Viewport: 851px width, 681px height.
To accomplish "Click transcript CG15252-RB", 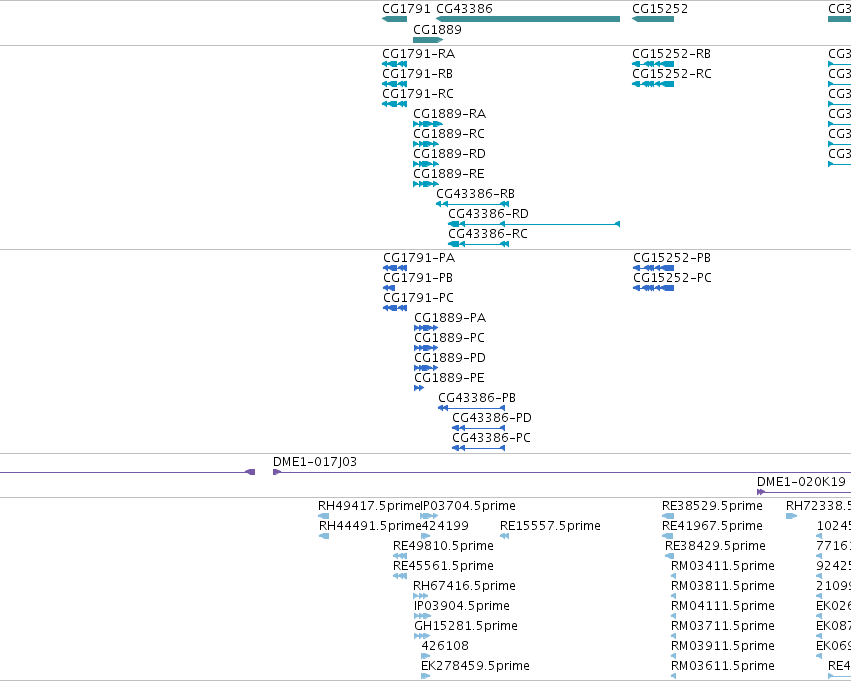I will pyautogui.click(x=671, y=54).
